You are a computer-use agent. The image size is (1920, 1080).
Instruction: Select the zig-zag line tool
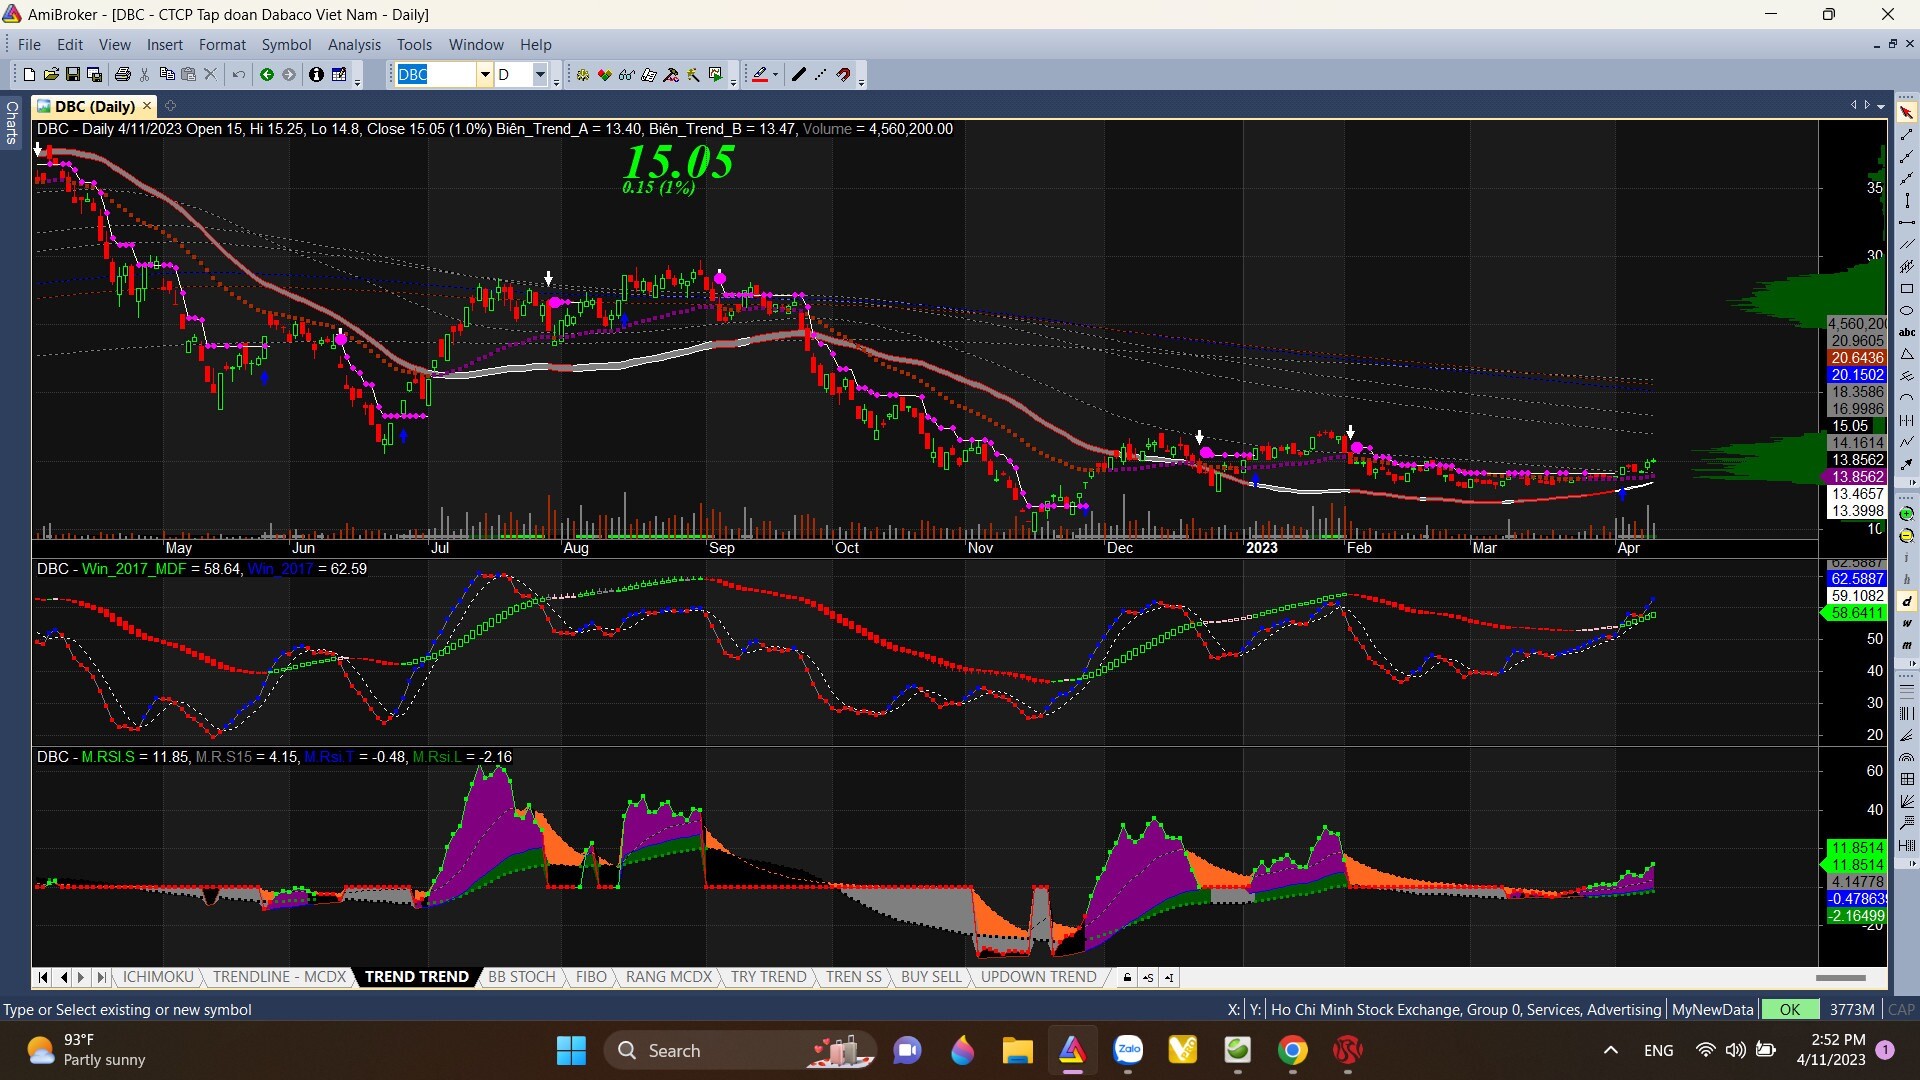coord(1906,442)
